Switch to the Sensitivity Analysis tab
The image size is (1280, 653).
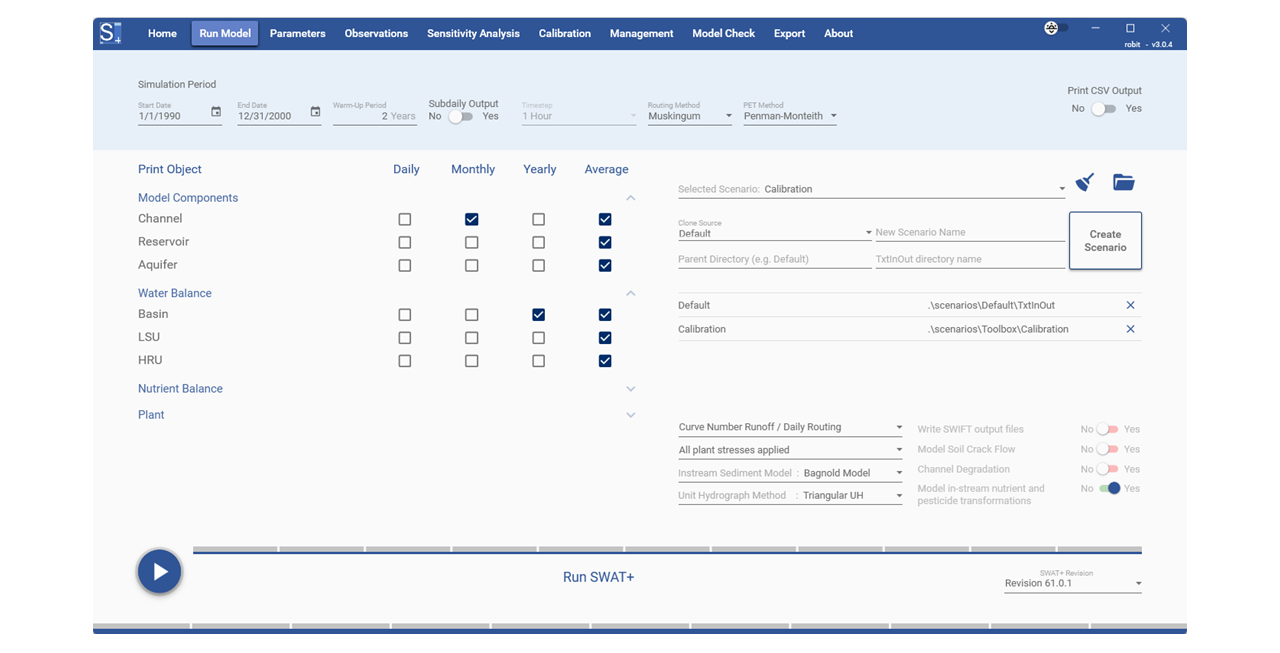tap(473, 33)
